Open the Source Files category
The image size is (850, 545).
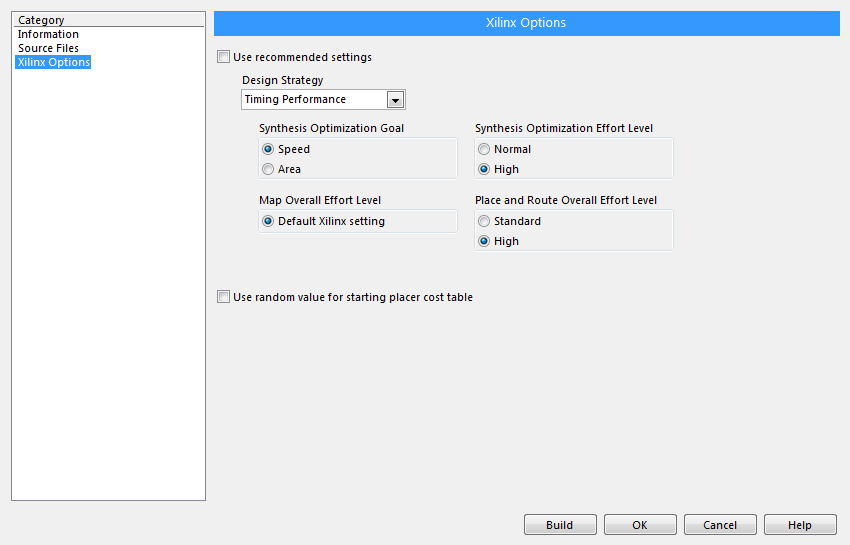coord(48,48)
